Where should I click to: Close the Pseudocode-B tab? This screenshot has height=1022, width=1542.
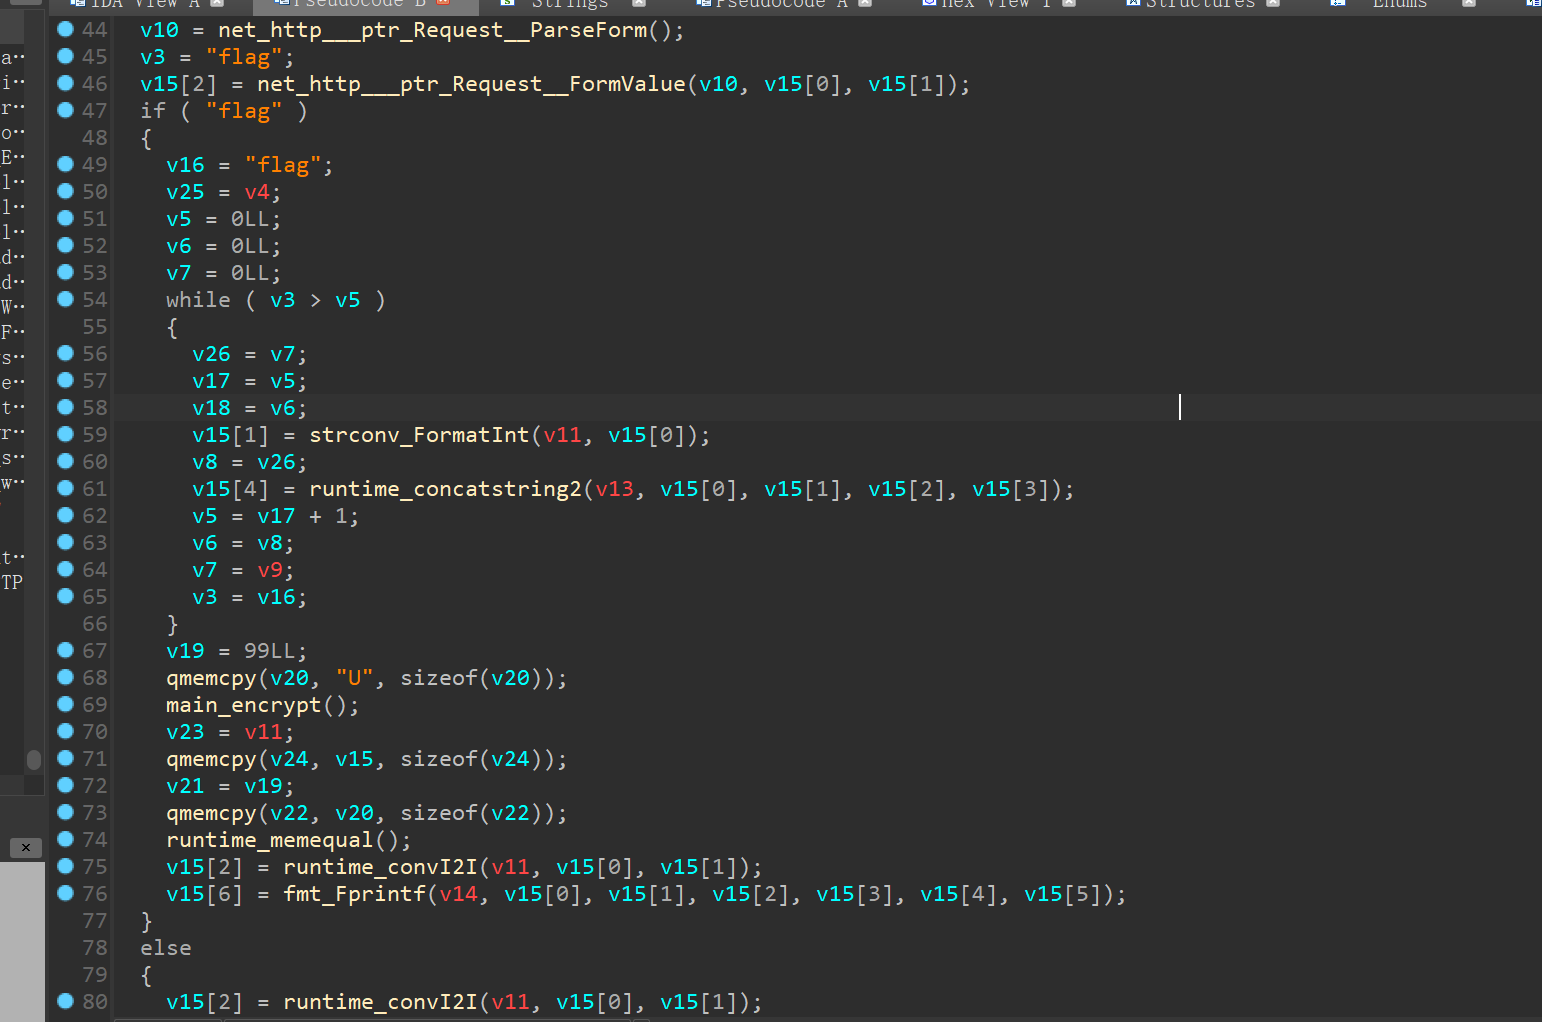443,3
